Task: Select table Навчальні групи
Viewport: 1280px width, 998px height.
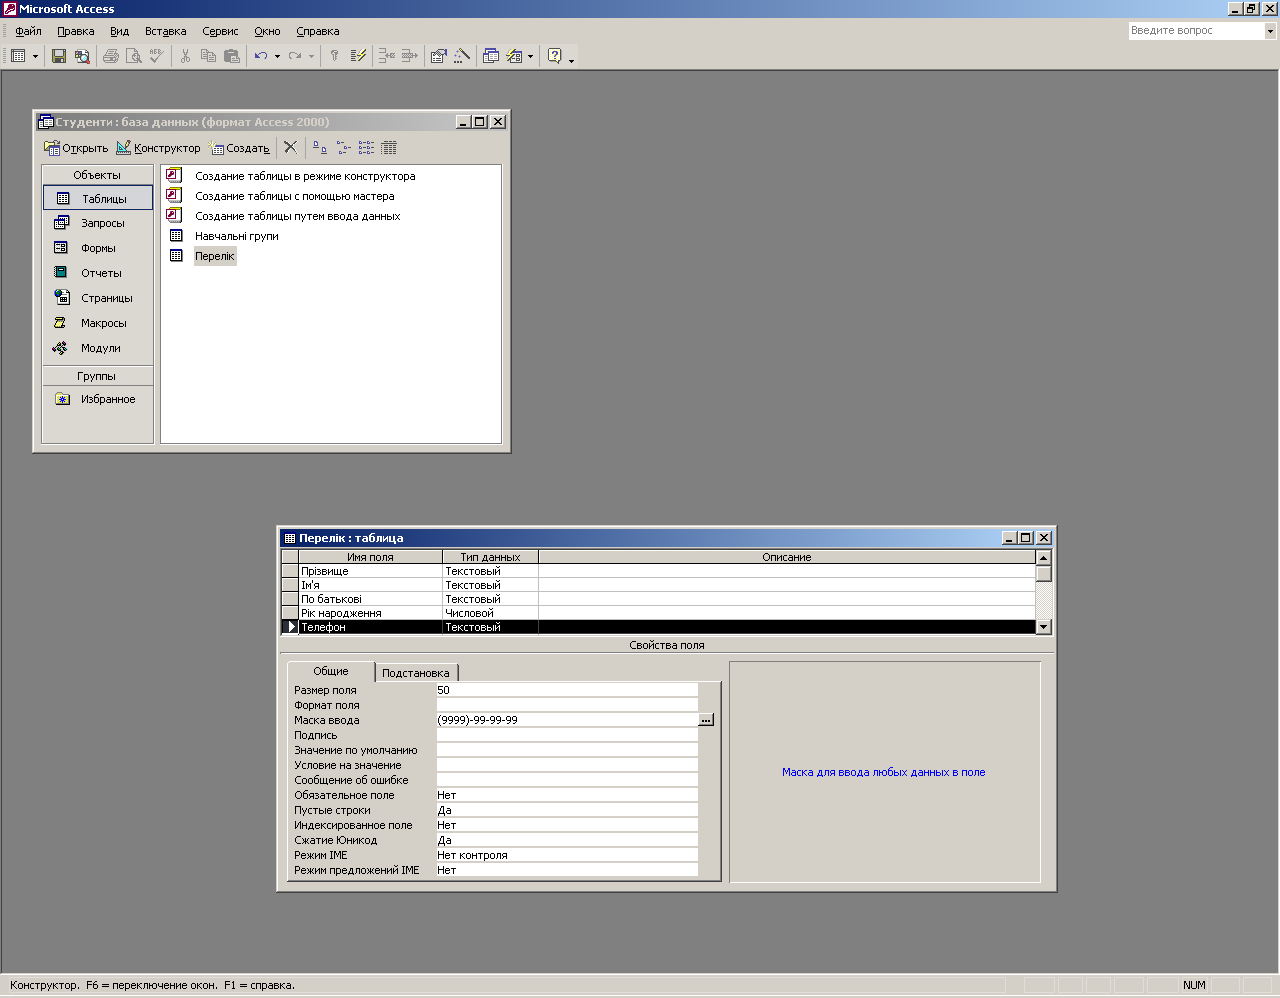Action: tap(237, 236)
